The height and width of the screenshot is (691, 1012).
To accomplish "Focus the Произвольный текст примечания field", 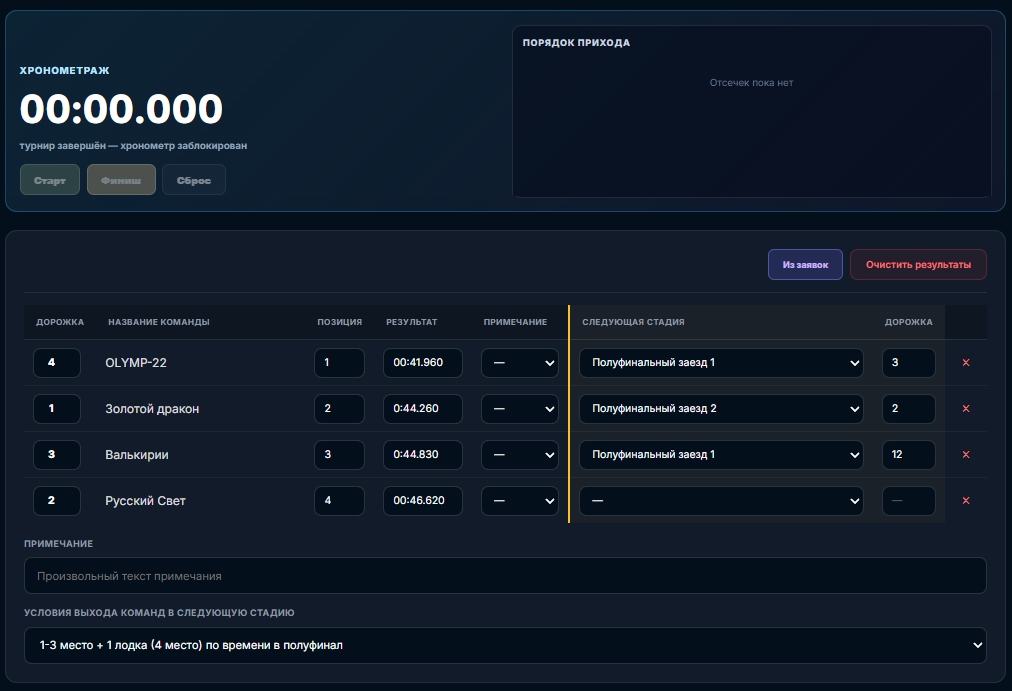I will pos(505,576).
